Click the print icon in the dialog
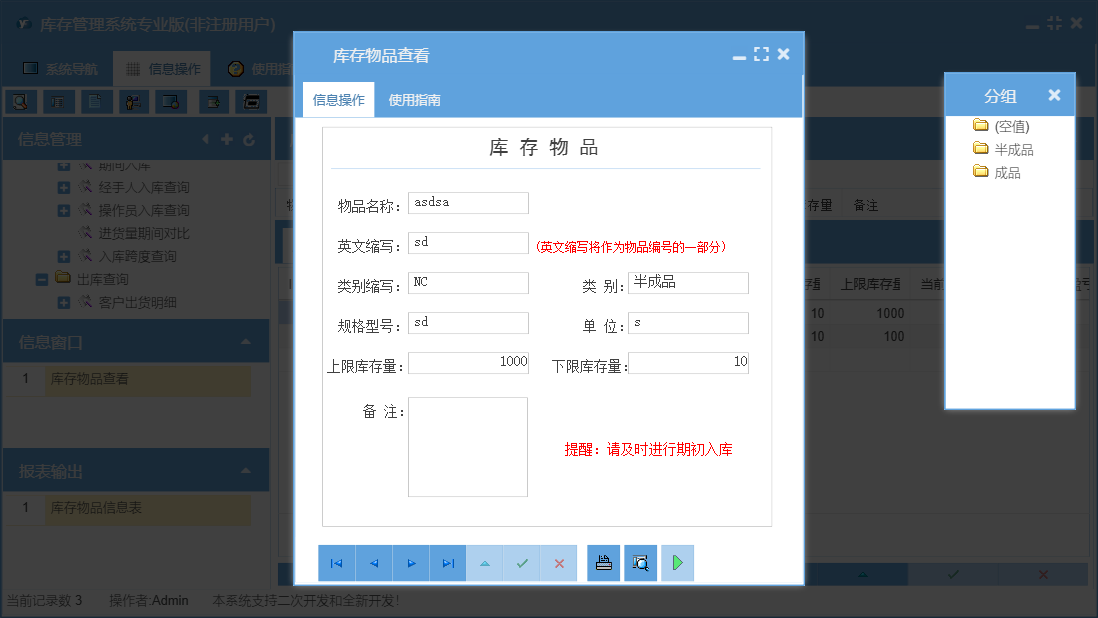 603,563
